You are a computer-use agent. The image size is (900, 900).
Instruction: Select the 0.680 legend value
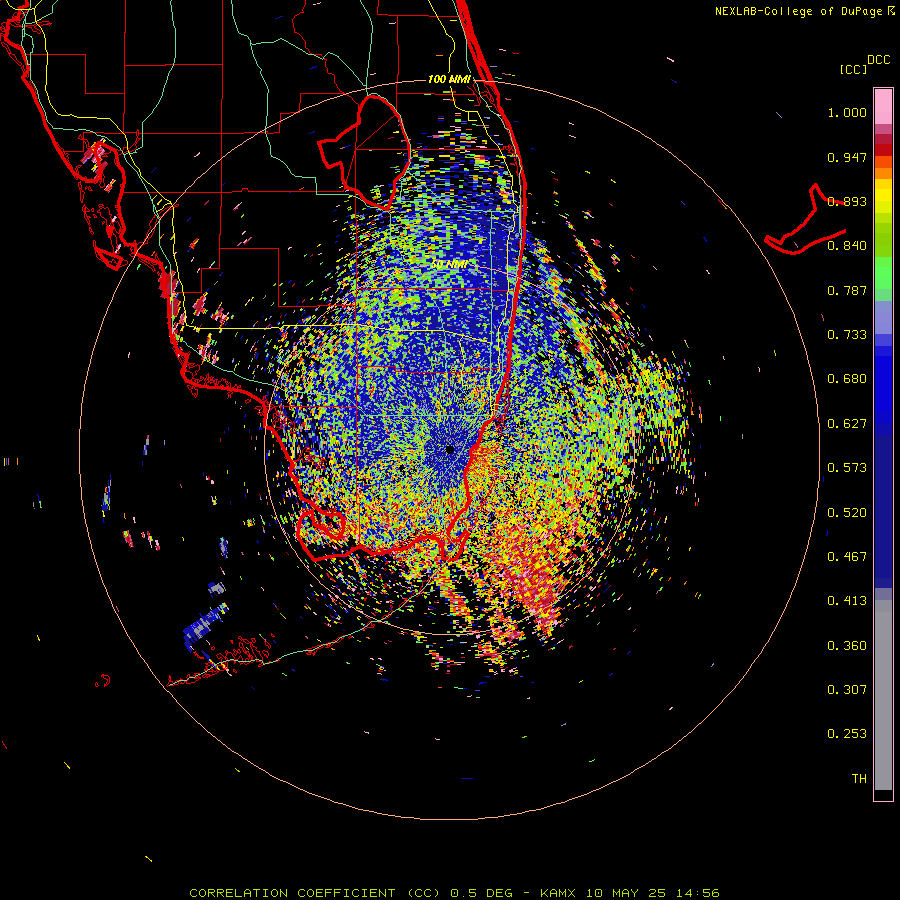847,379
